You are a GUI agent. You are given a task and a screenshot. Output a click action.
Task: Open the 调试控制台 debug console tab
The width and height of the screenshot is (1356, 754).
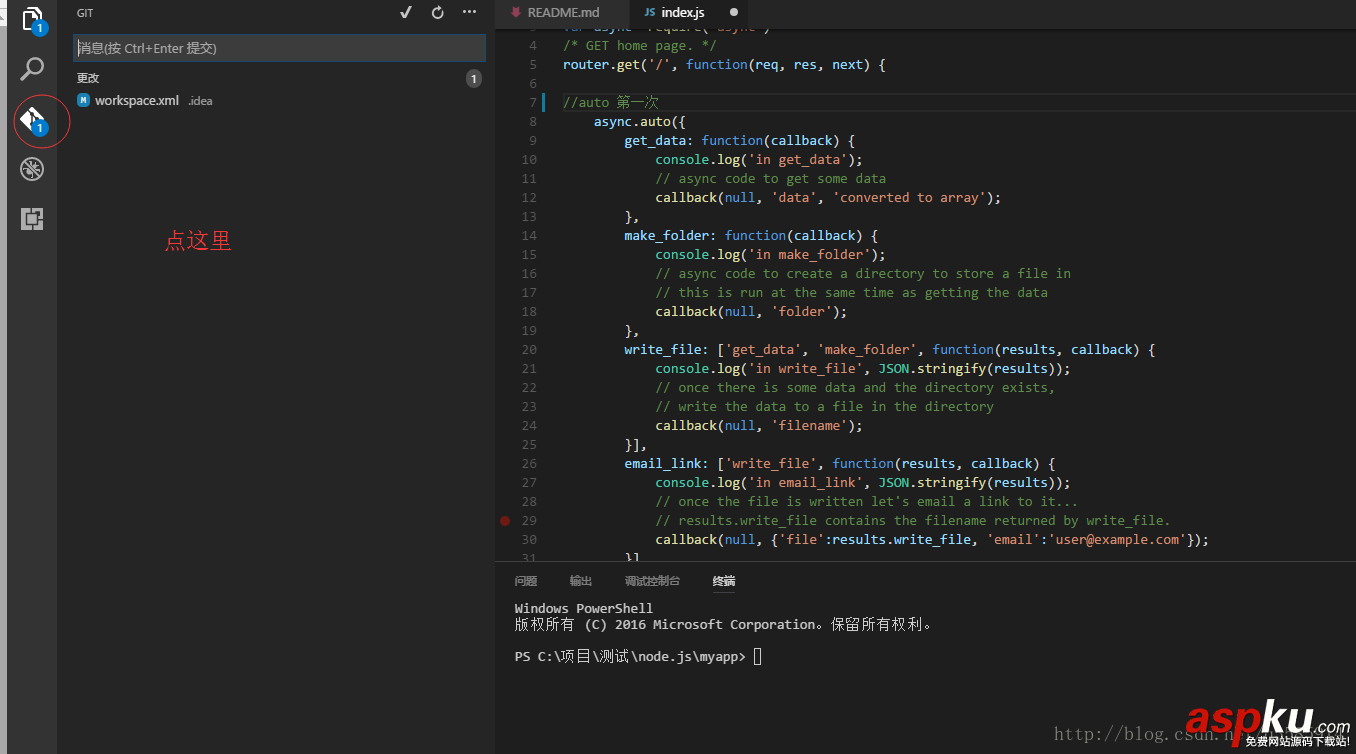coord(652,581)
